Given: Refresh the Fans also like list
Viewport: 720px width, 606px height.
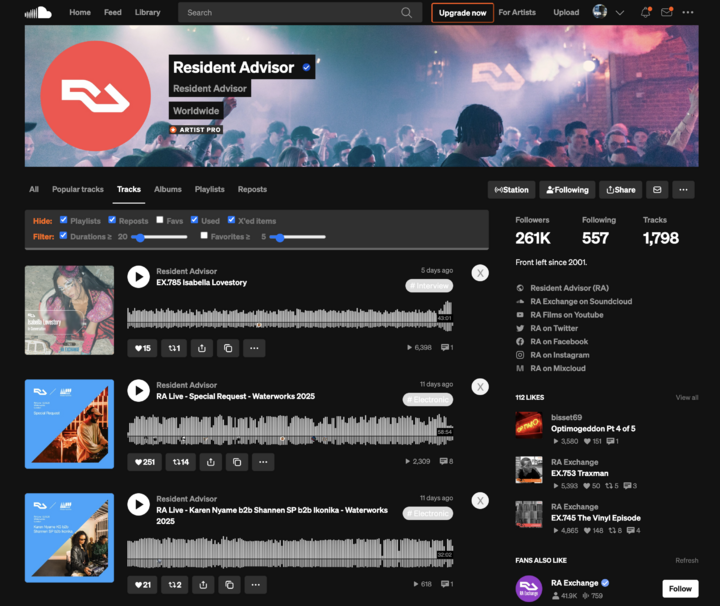Looking at the screenshot, I should 686,561.
